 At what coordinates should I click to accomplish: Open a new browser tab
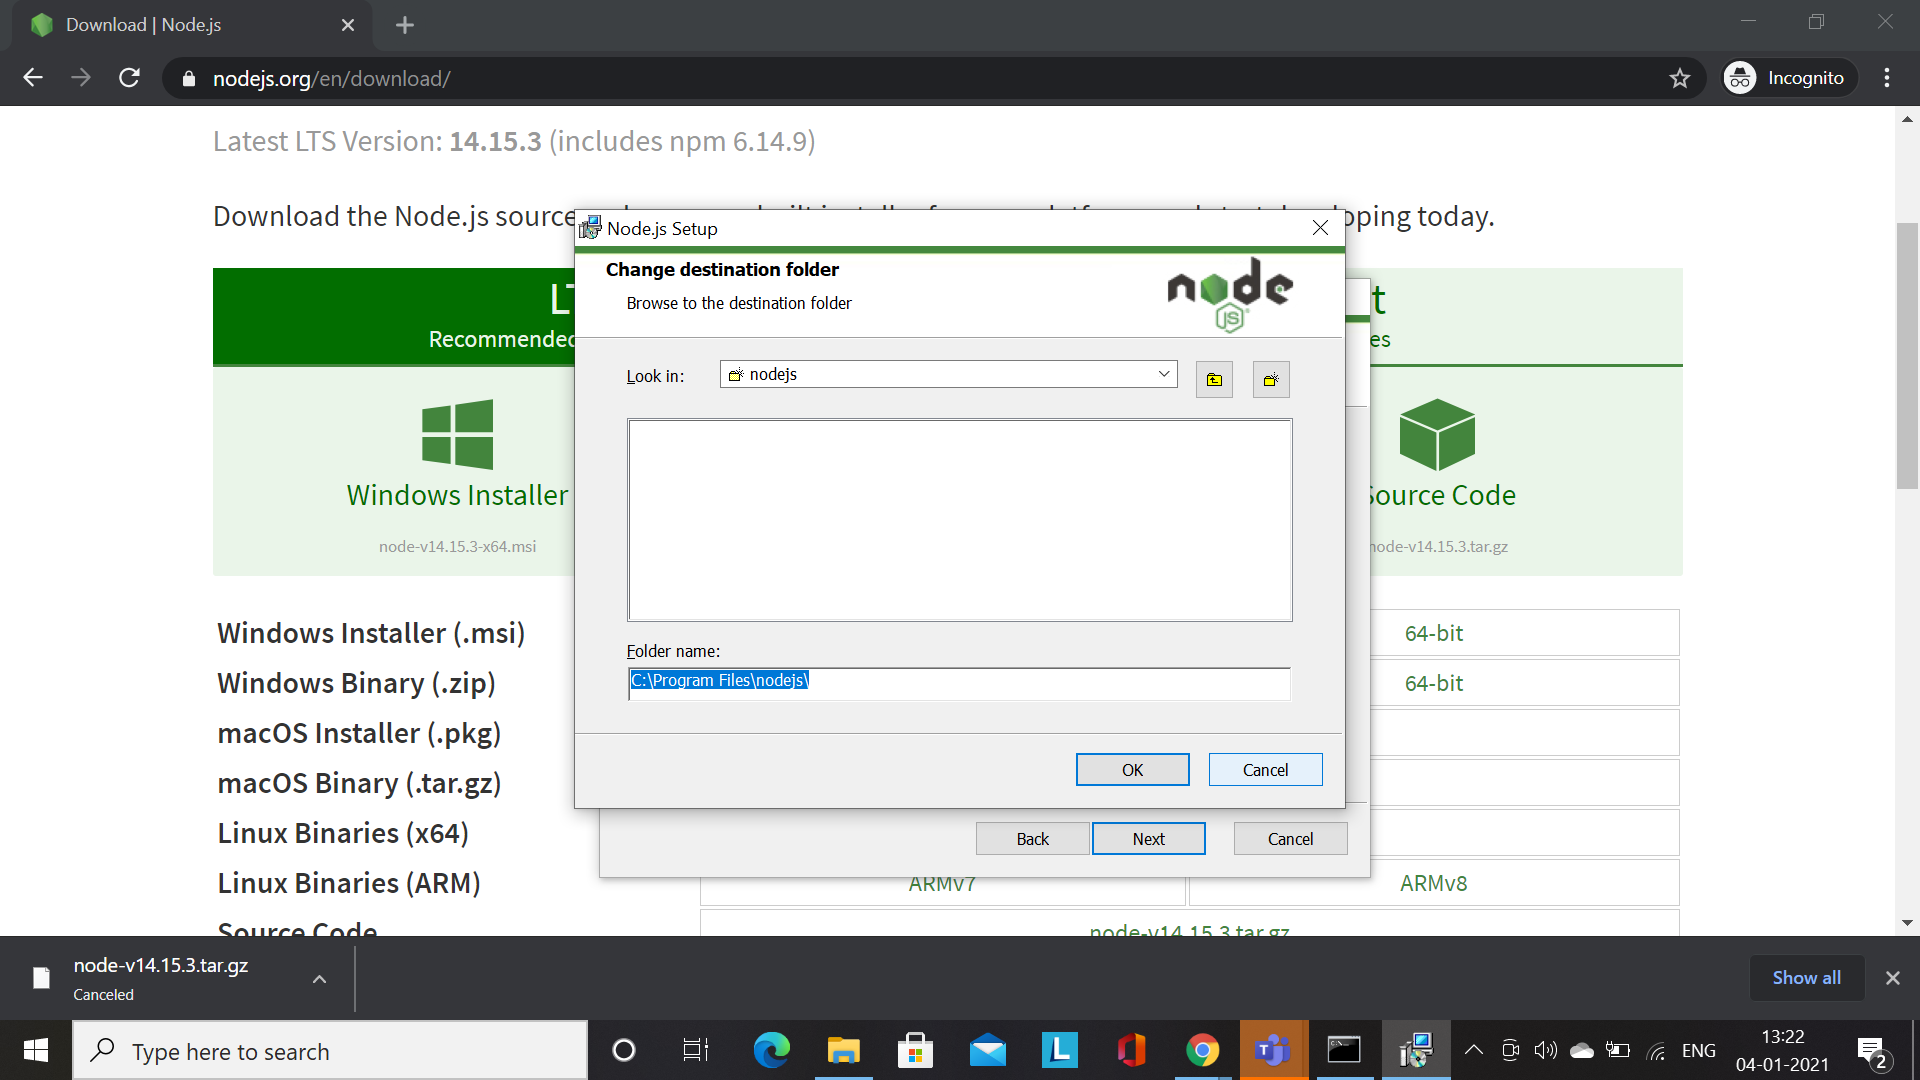pyautogui.click(x=405, y=25)
